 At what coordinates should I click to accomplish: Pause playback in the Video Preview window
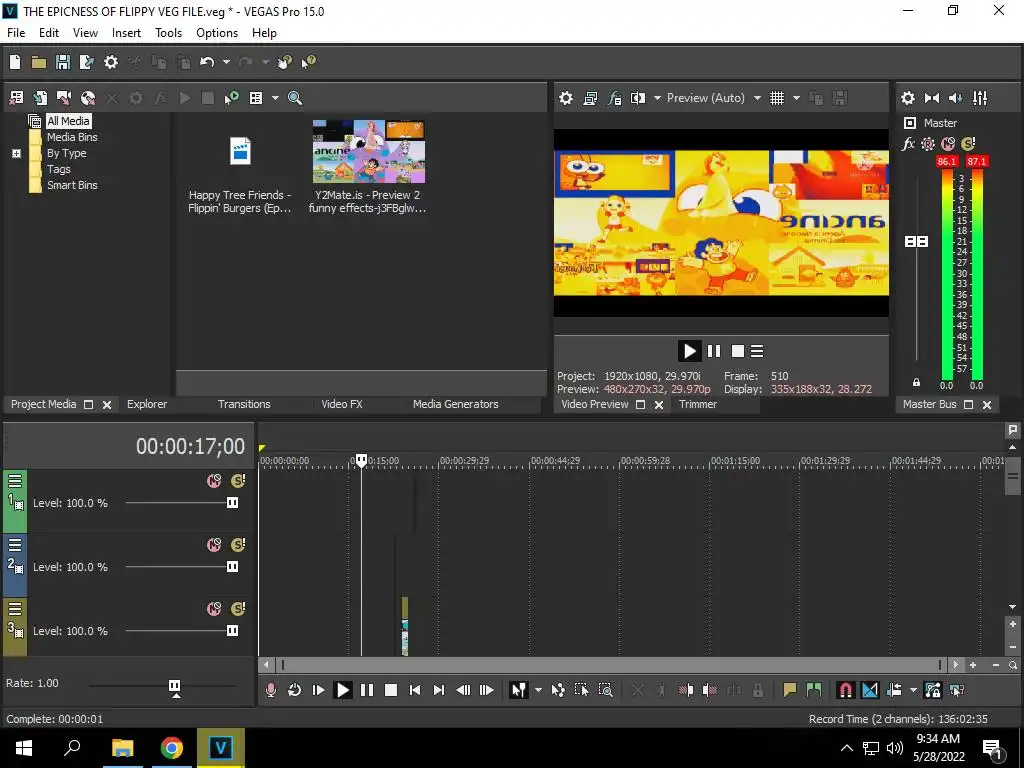[714, 351]
